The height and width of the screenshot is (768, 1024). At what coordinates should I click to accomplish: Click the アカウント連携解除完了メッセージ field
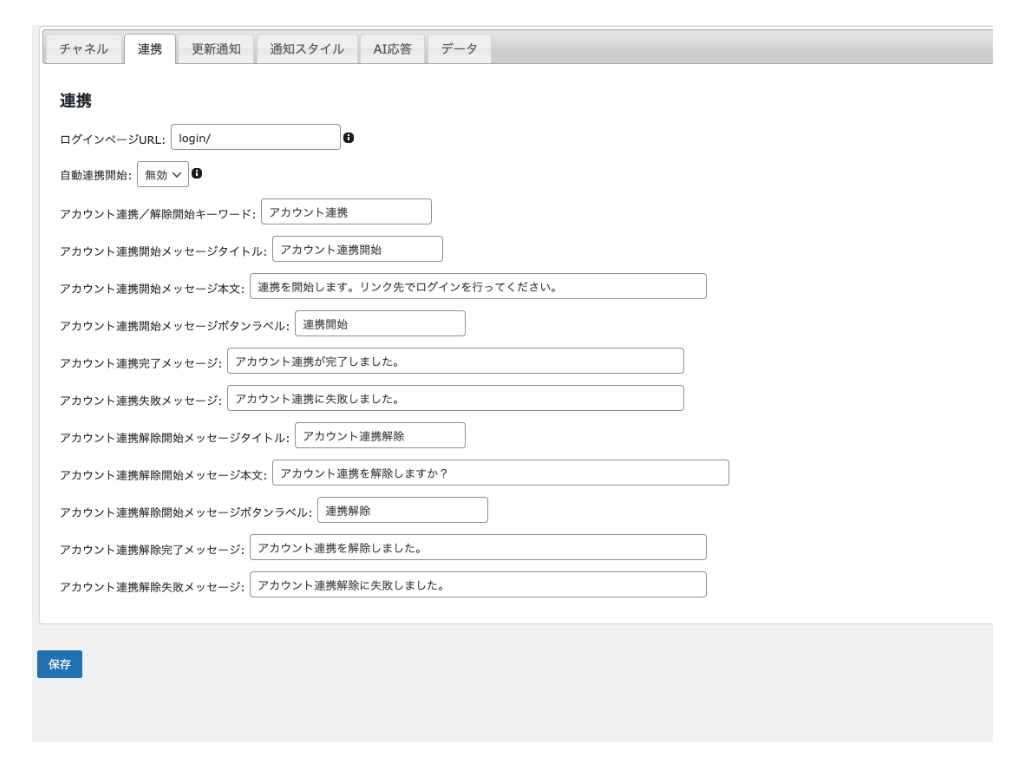click(x=478, y=547)
